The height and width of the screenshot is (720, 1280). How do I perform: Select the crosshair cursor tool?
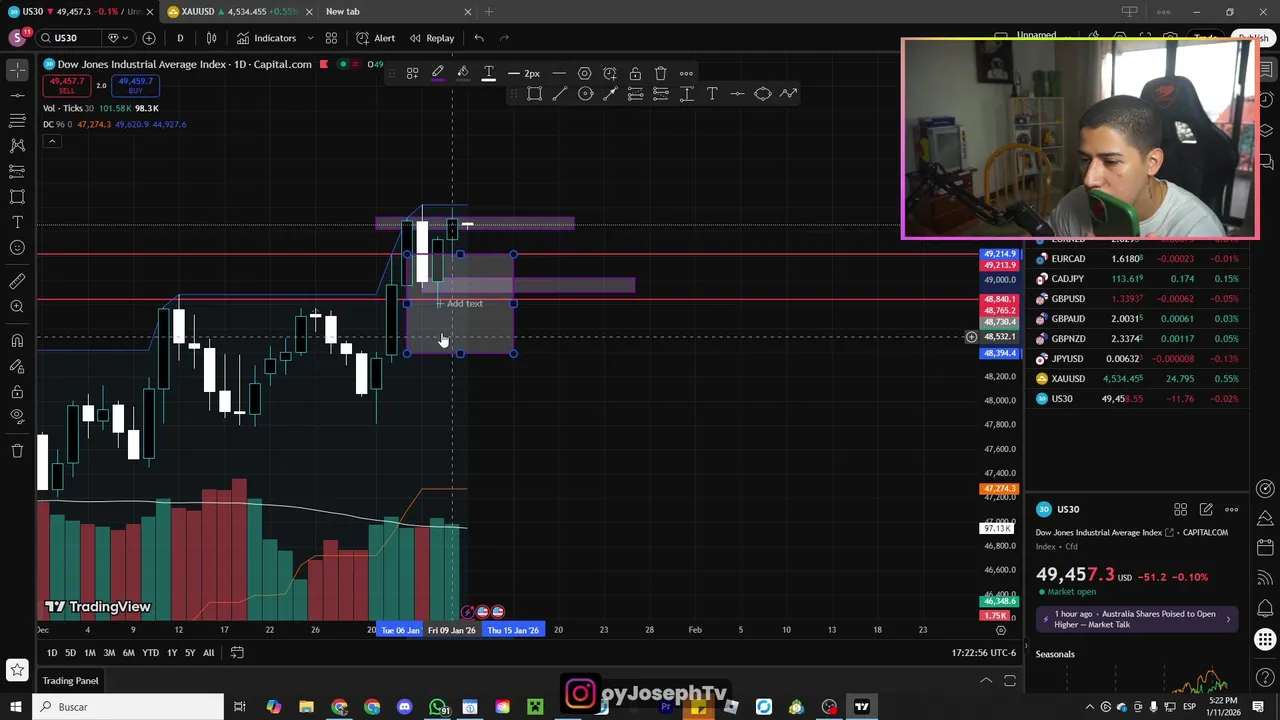[17, 70]
